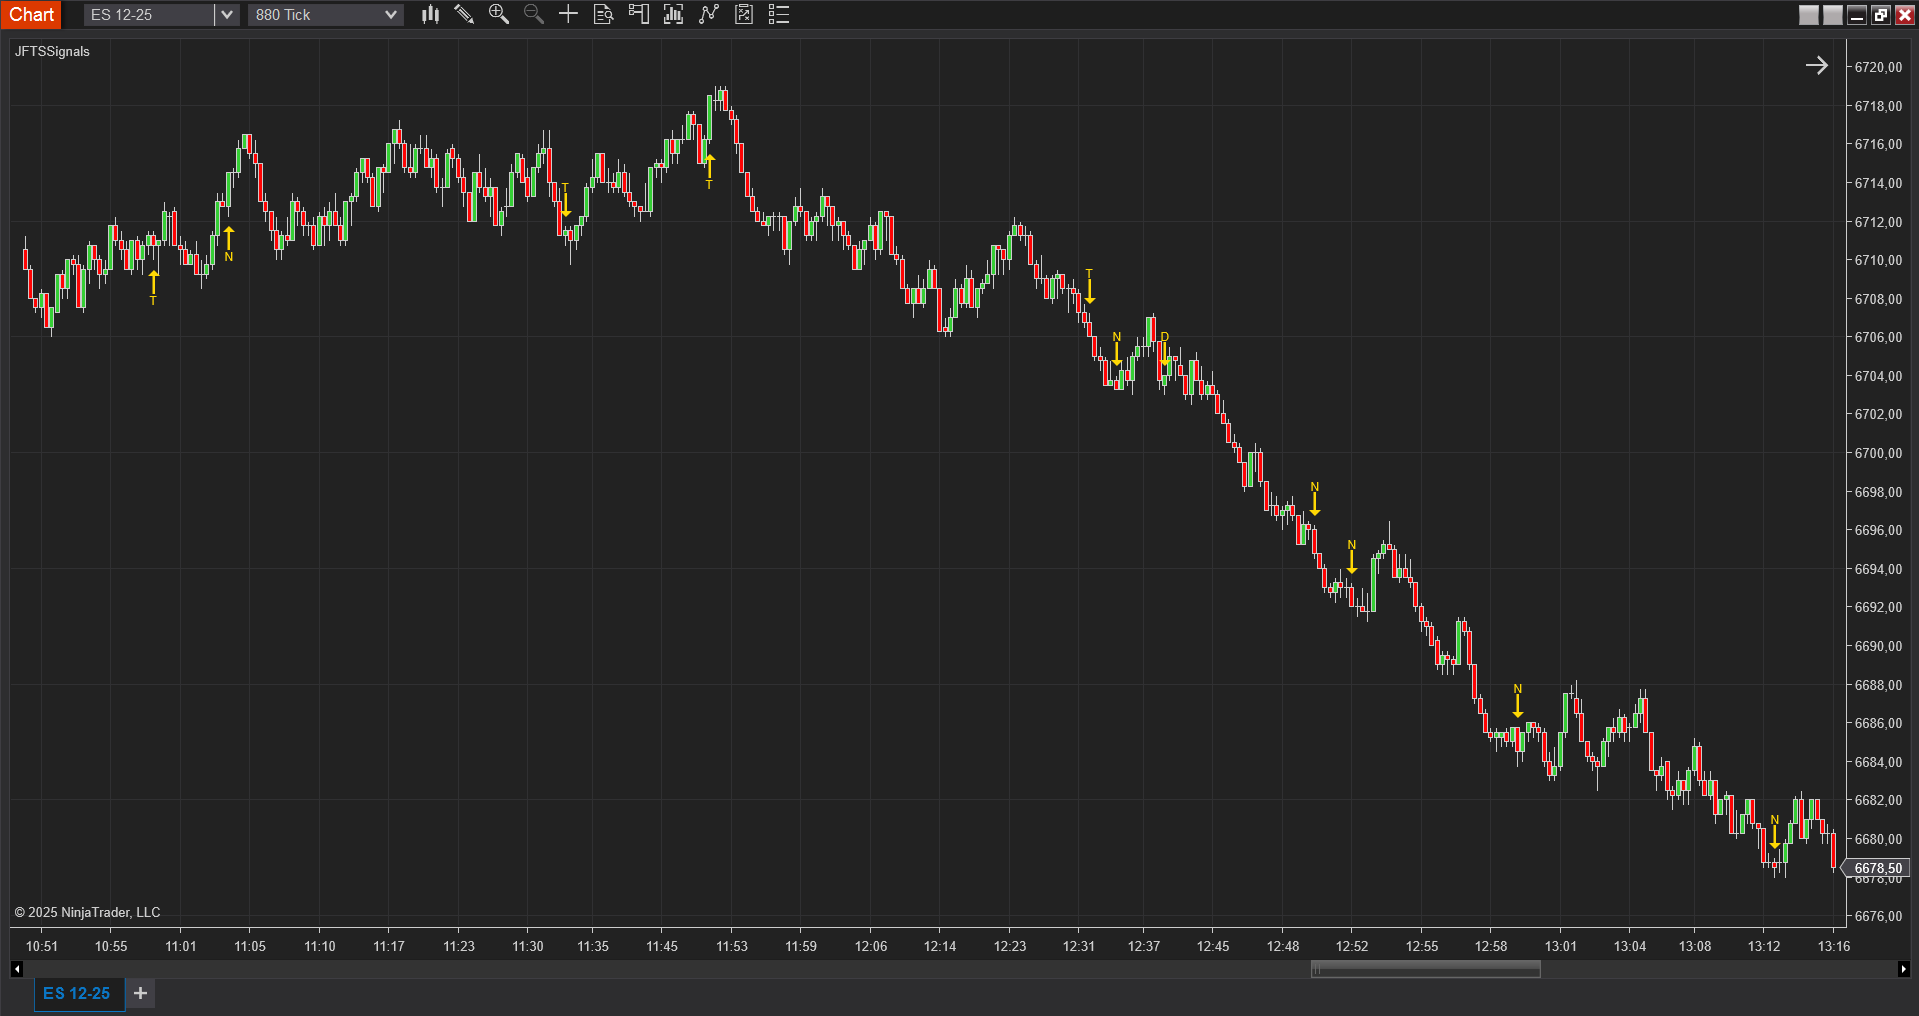The image size is (1919, 1016).
Task: Click the zoom out magnifier
Action: (x=533, y=14)
